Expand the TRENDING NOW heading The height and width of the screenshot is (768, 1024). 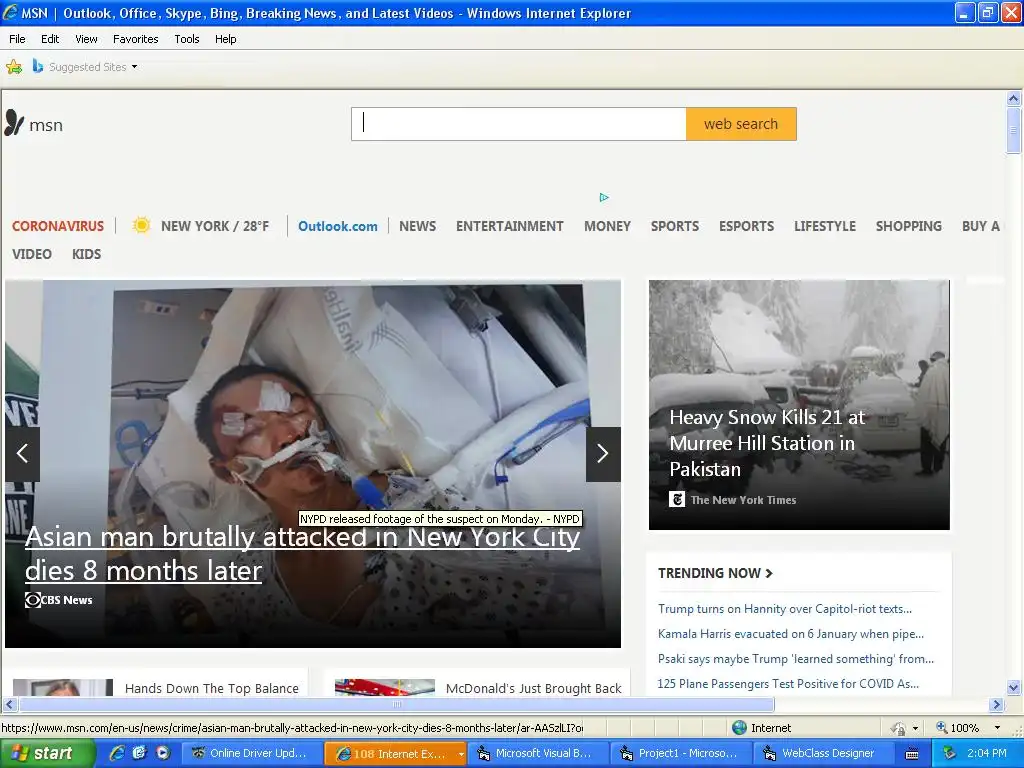tap(715, 573)
